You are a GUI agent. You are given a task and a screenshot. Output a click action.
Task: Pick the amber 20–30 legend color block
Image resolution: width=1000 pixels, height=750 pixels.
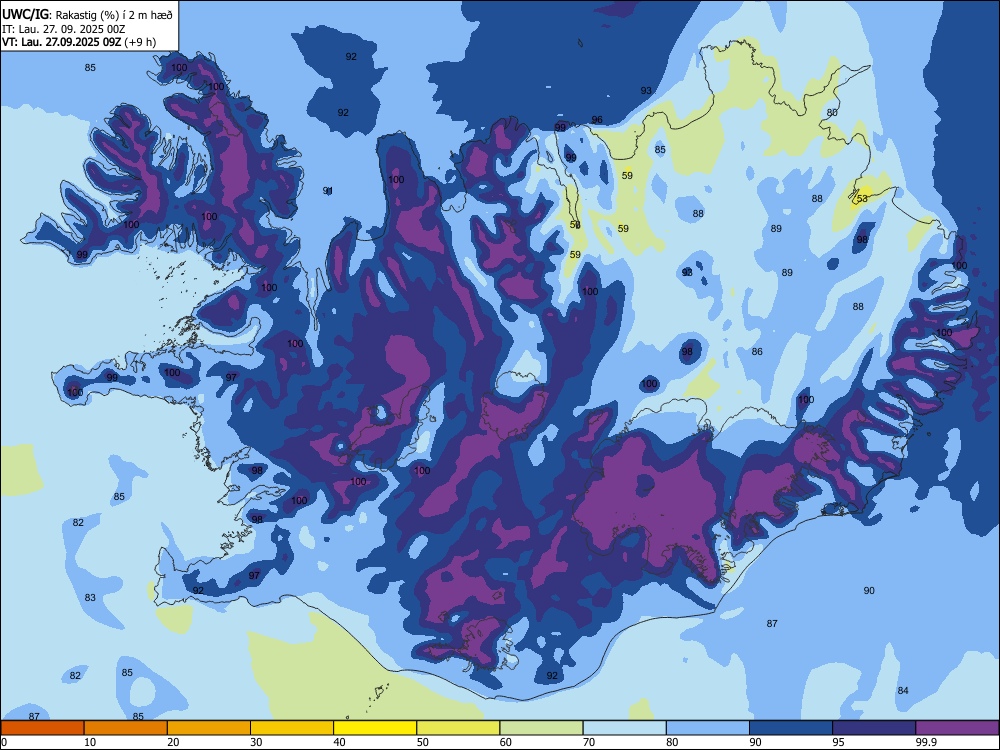point(209,728)
